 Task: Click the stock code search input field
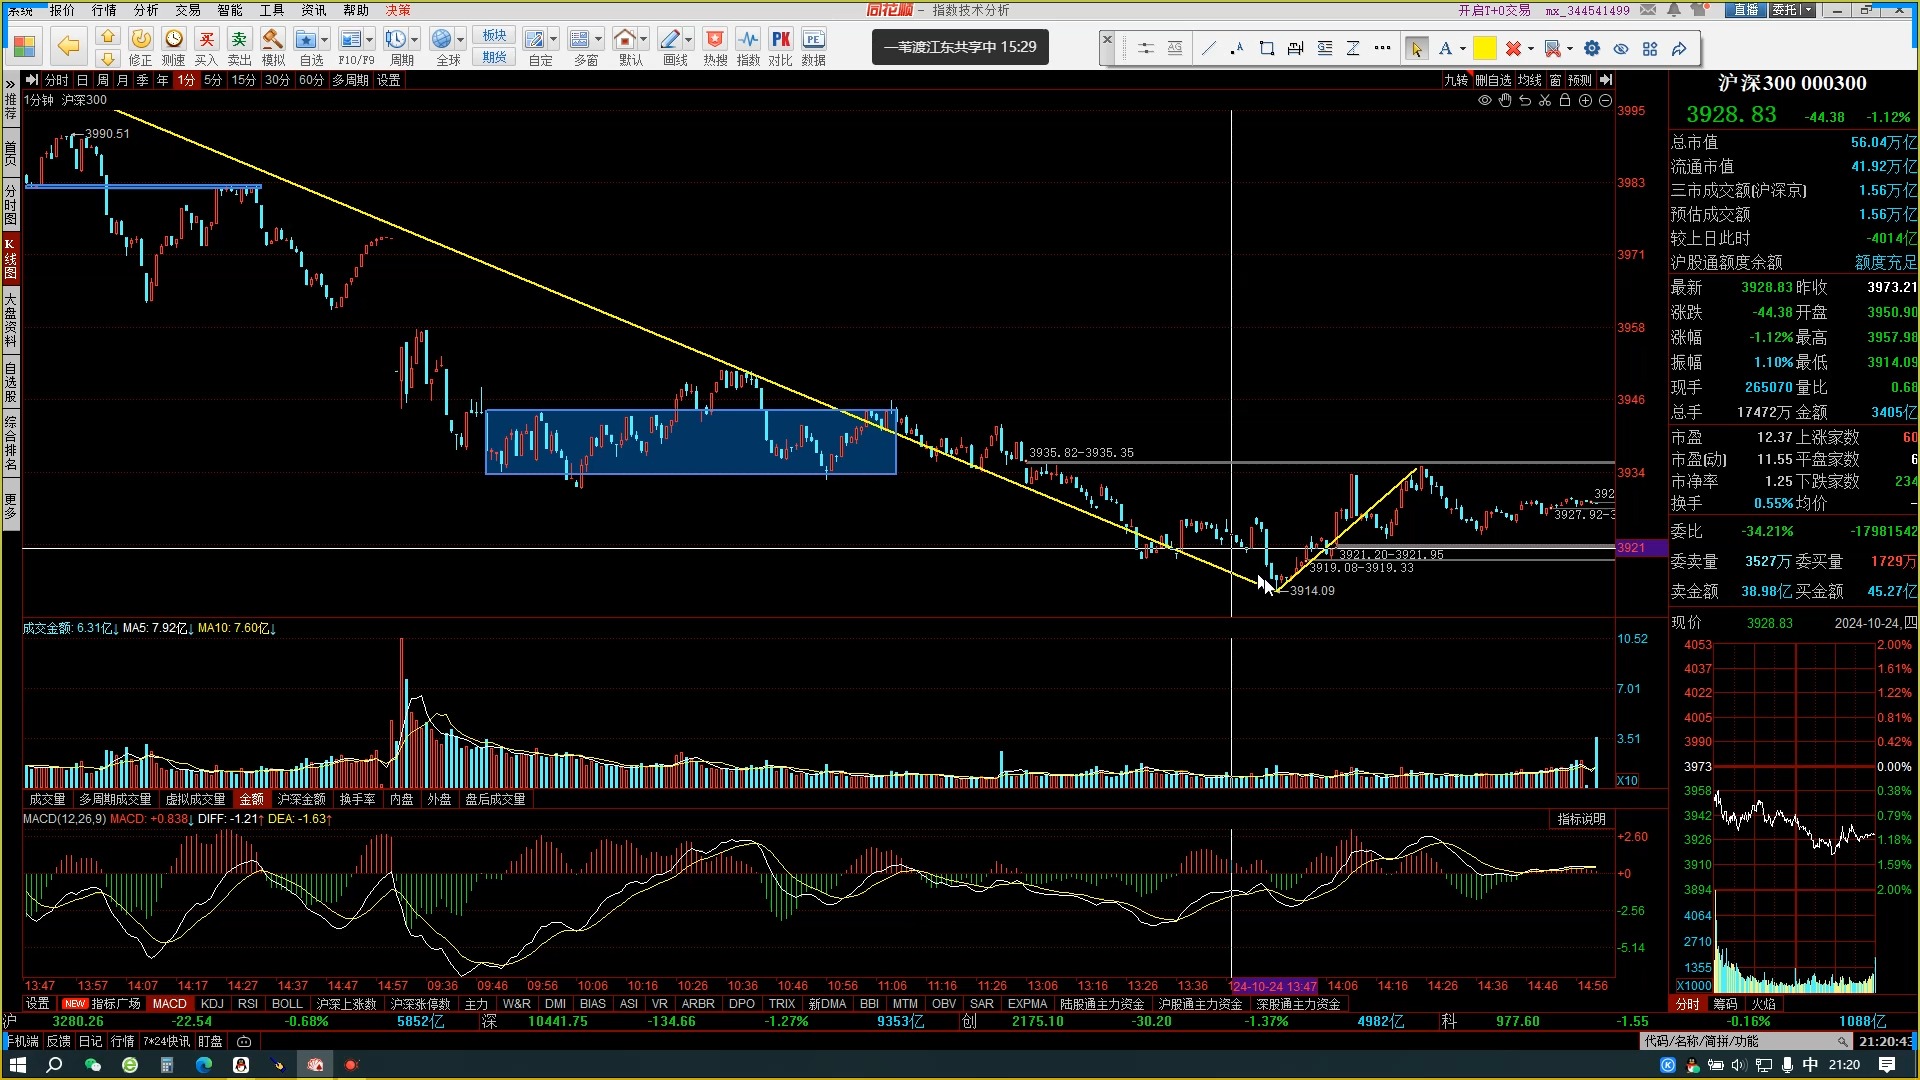click(1744, 1041)
